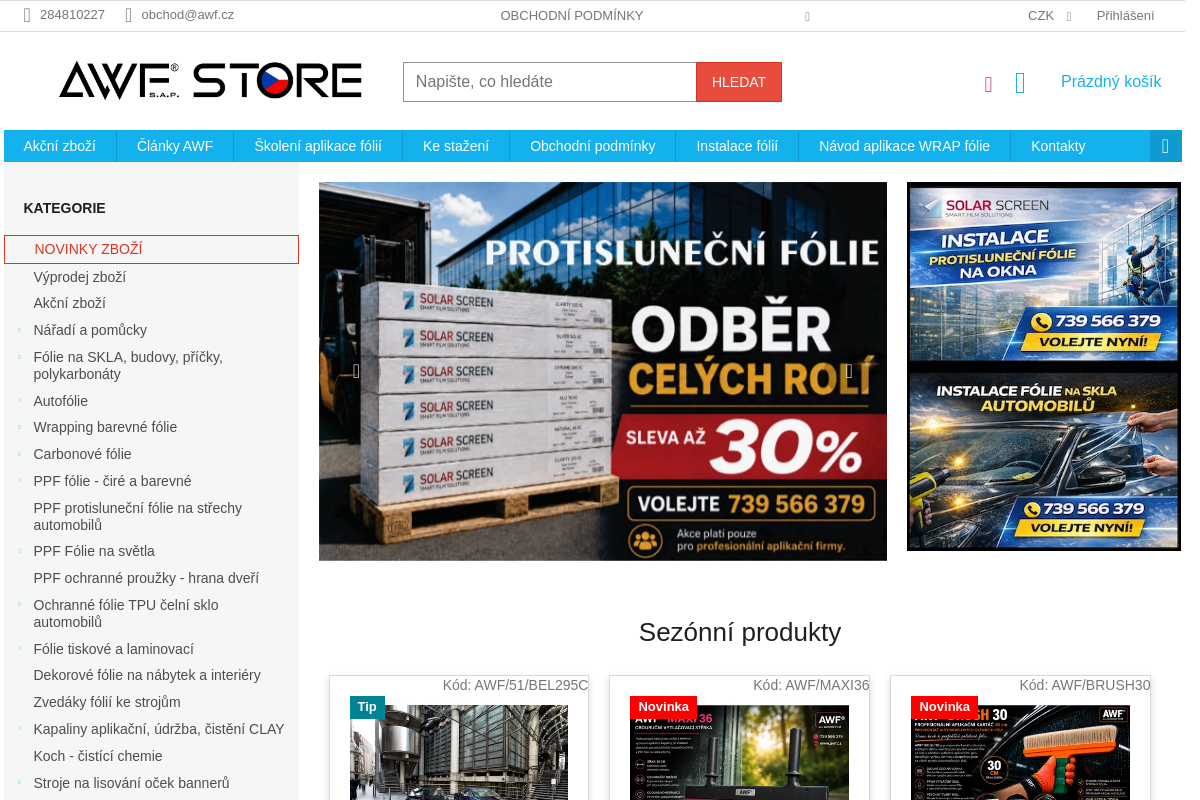Open the AWF/MAXI36 product image
This screenshot has width=1200, height=800.
[739, 752]
